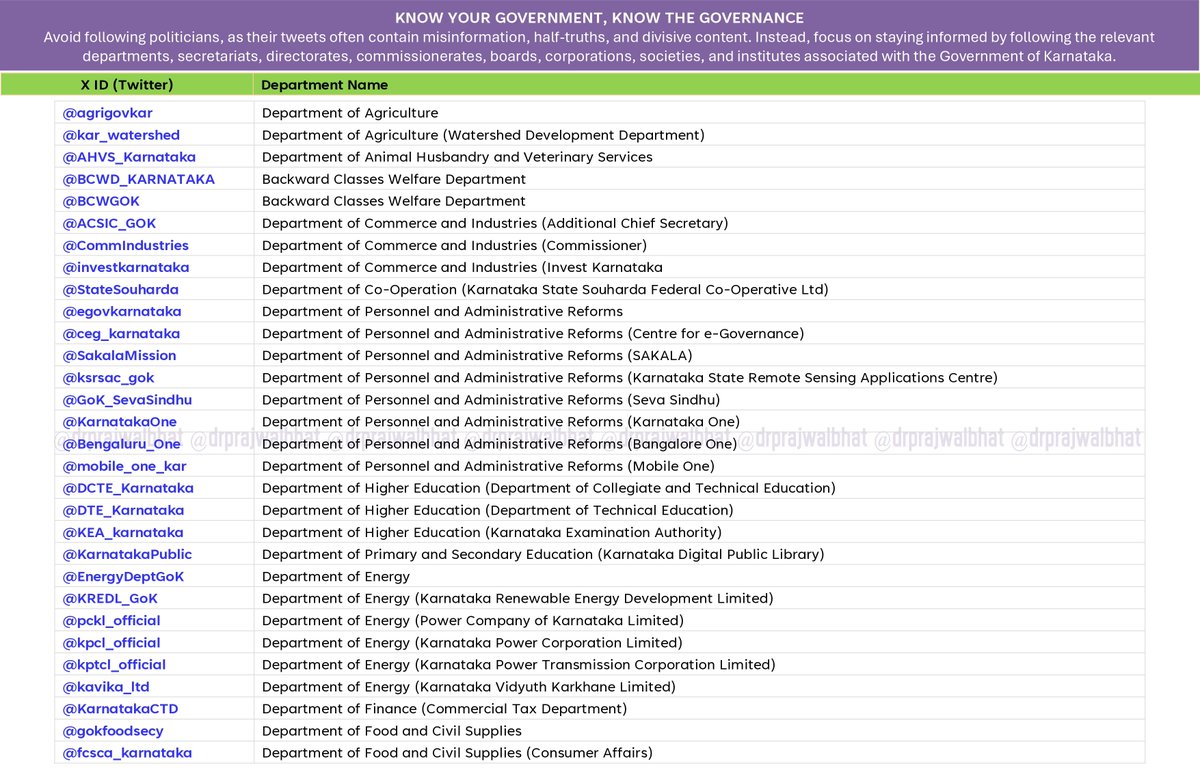Select the plain Food and Civil Supplies cell
The image size is (1200, 781).
(x=699, y=730)
